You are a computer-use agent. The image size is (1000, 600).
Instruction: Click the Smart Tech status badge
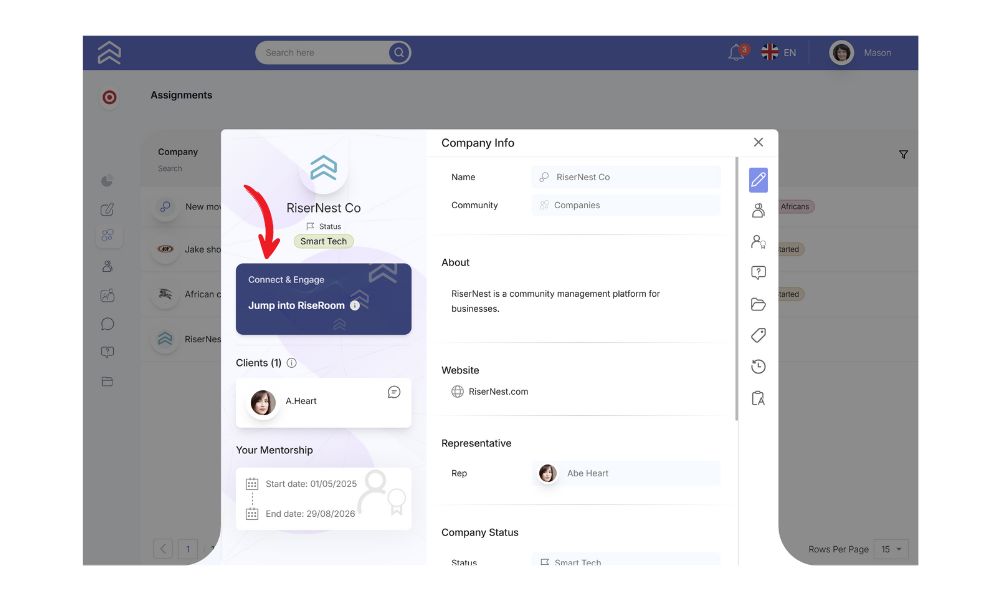323,241
